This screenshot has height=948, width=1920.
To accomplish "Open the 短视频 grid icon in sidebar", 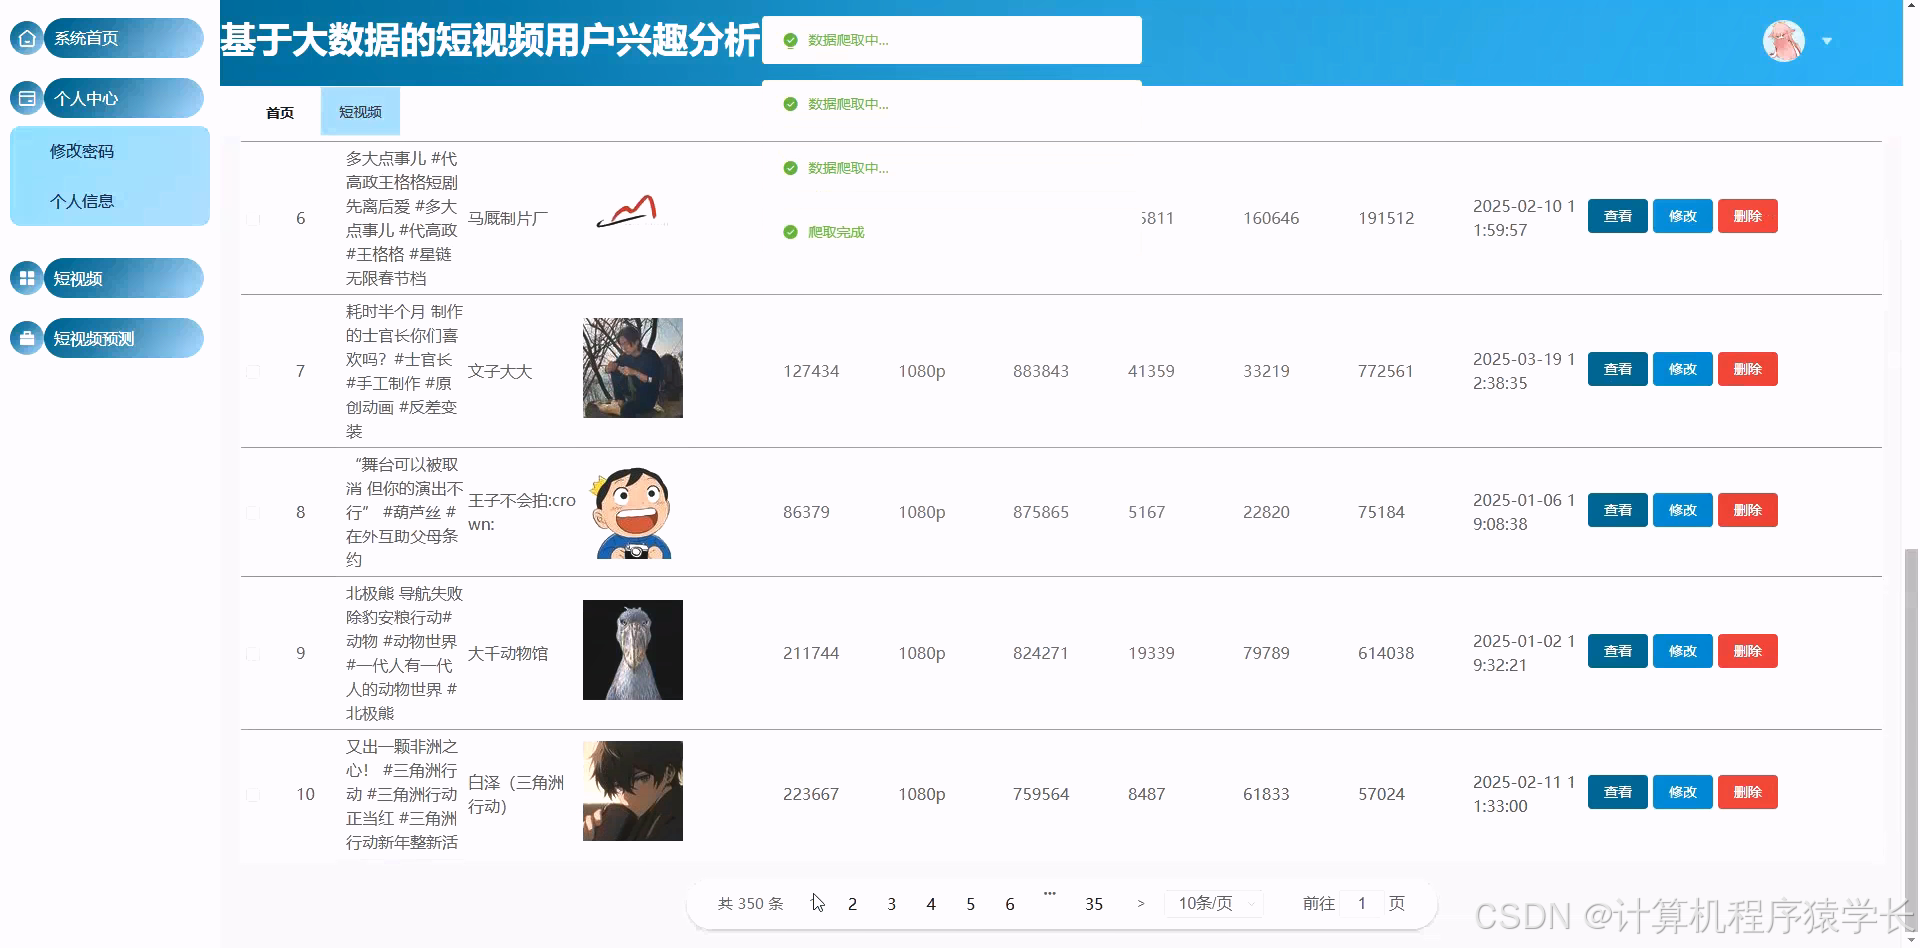I will 25,278.
